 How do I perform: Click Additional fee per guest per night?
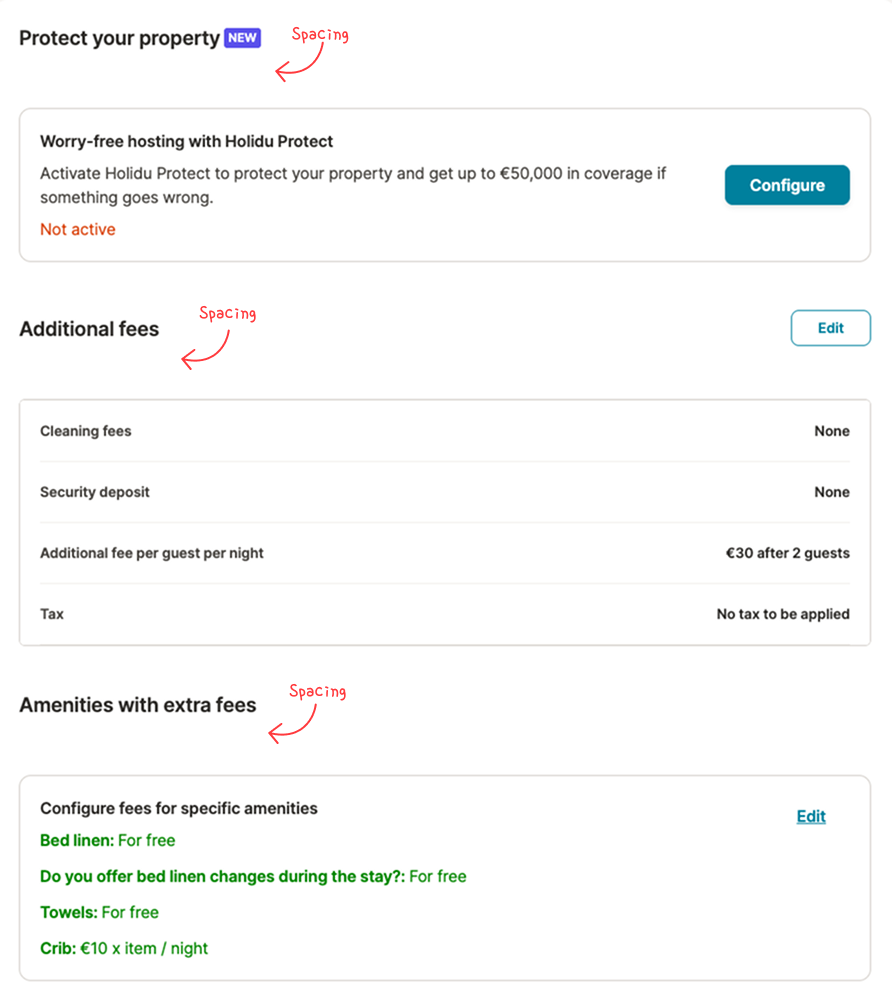(152, 553)
